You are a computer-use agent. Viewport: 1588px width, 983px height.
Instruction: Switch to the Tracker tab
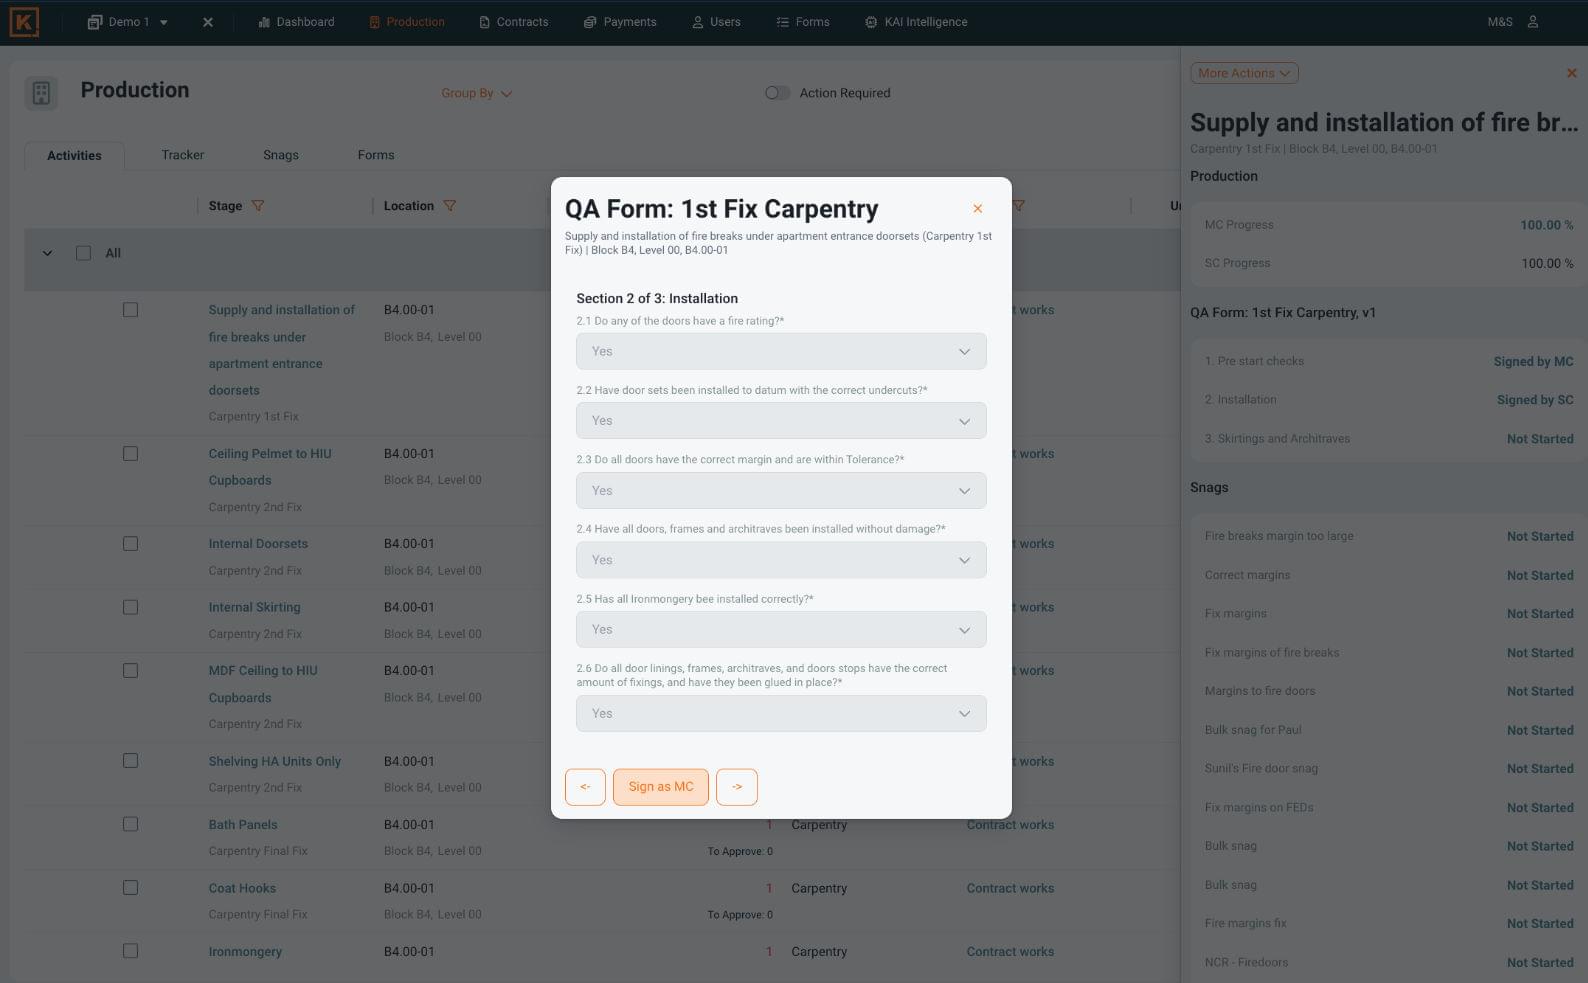click(x=182, y=155)
